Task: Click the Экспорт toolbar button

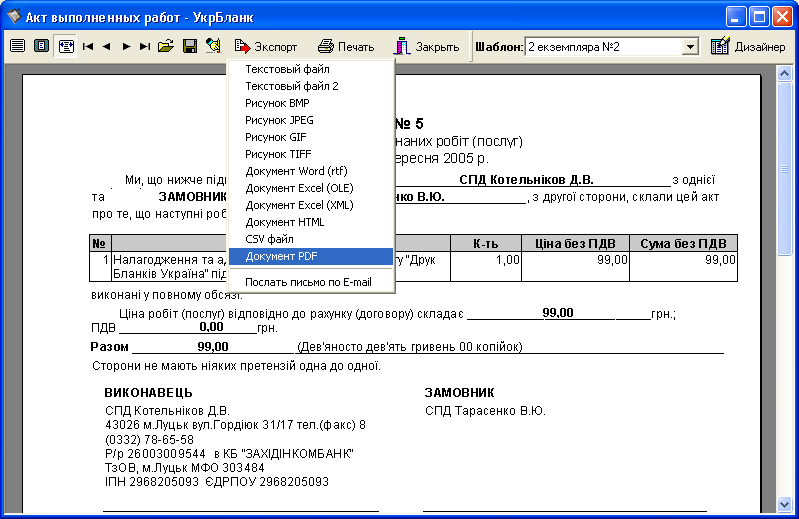Action: (266, 46)
